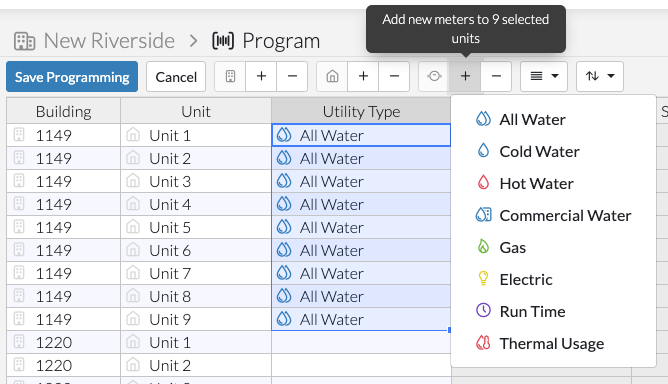The width and height of the screenshot is (668, 384).
Task: Click 1149 Unit 5 cell in Unit column
Action: [196, 227]
